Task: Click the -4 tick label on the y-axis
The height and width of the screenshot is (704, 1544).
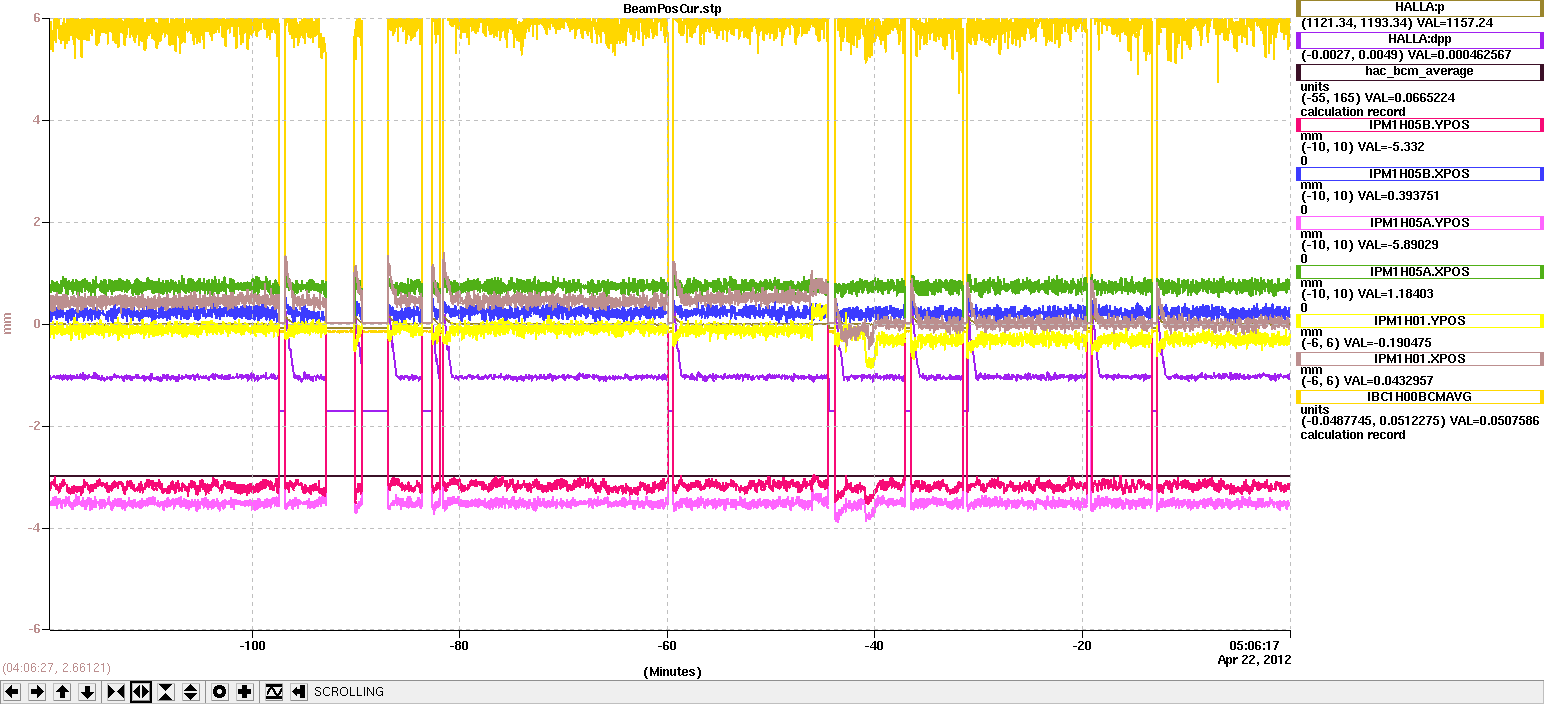Action: point(33,528)
